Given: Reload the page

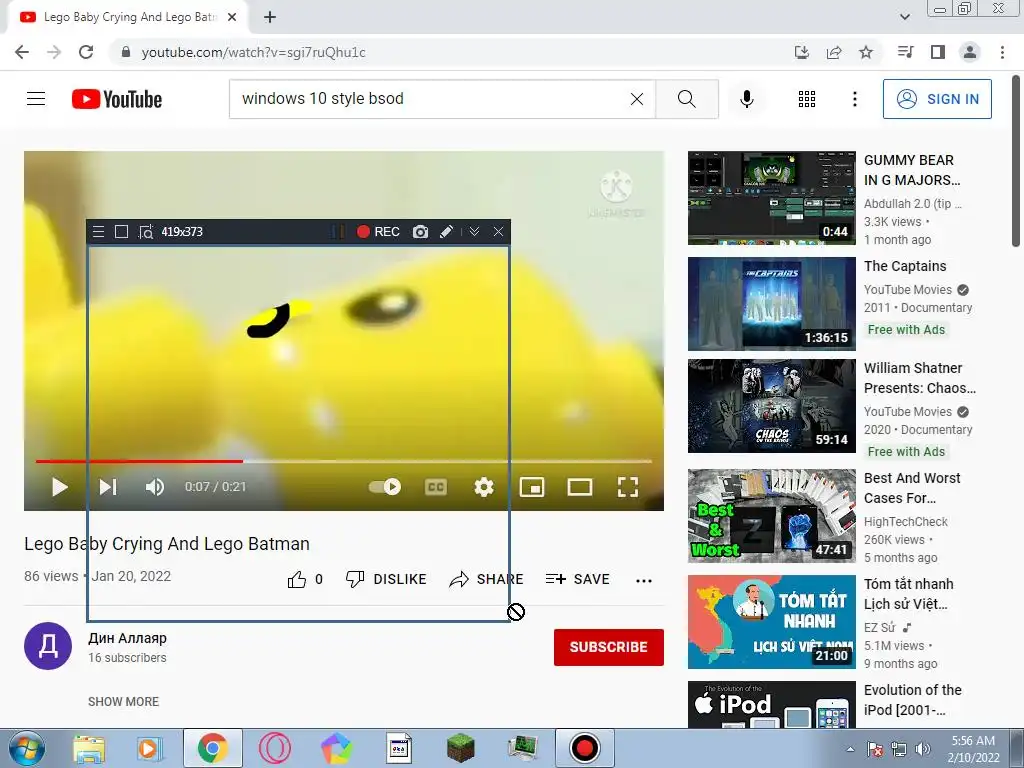Looking at the screenshot, I should click(86, 52).
